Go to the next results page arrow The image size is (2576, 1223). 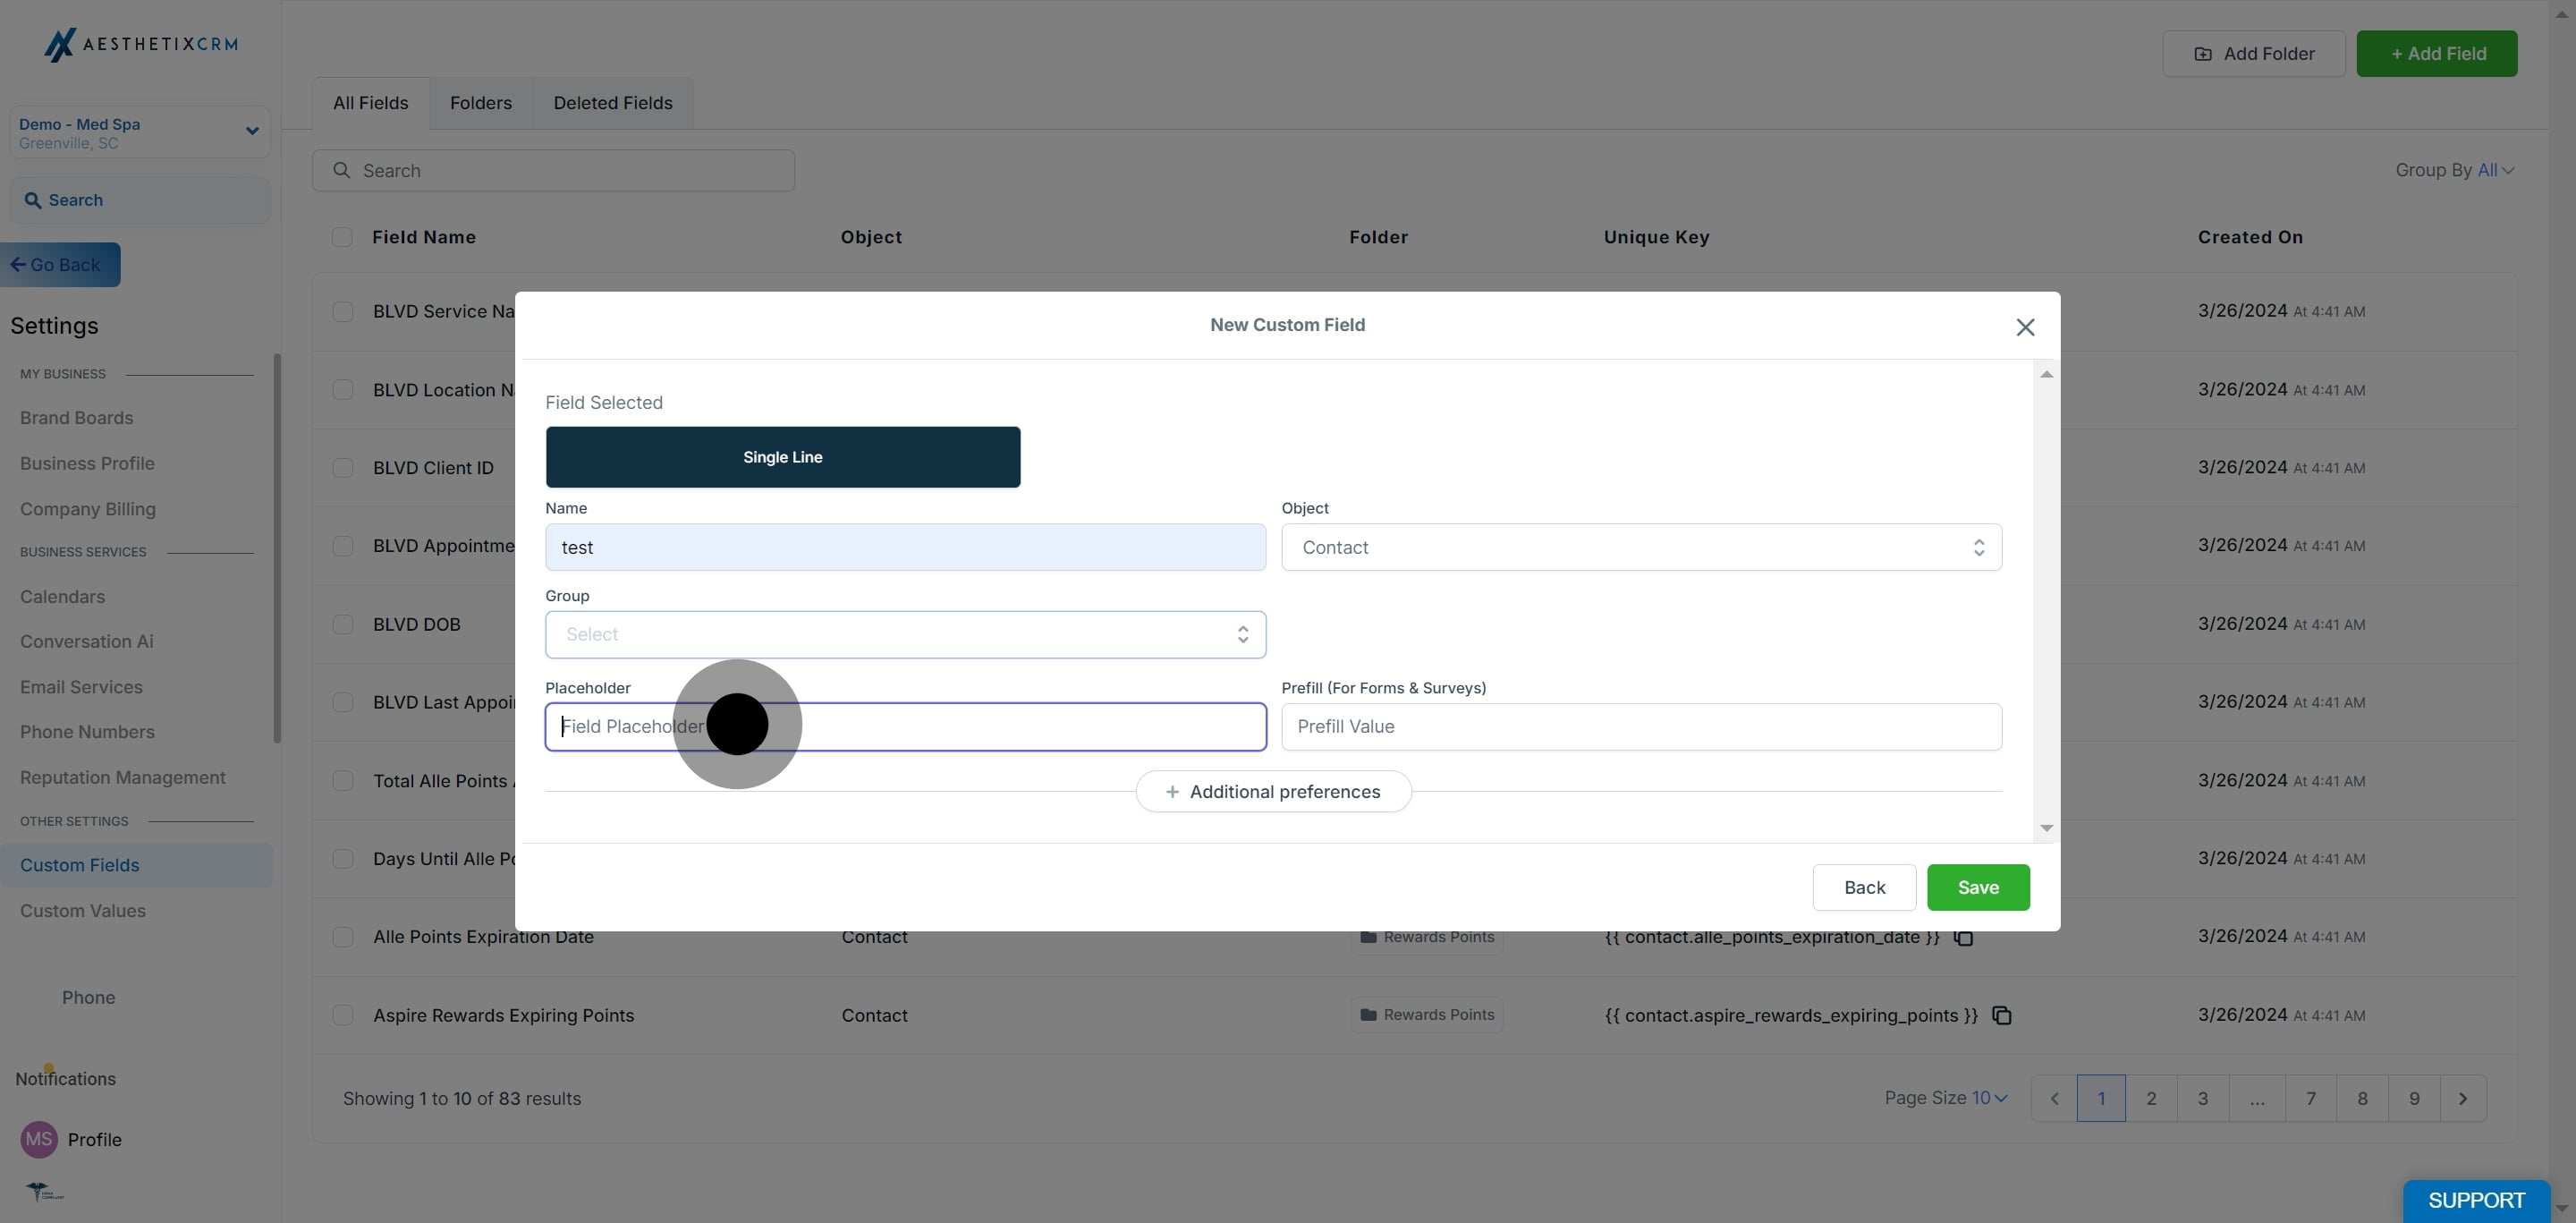pos(2462,1098)
